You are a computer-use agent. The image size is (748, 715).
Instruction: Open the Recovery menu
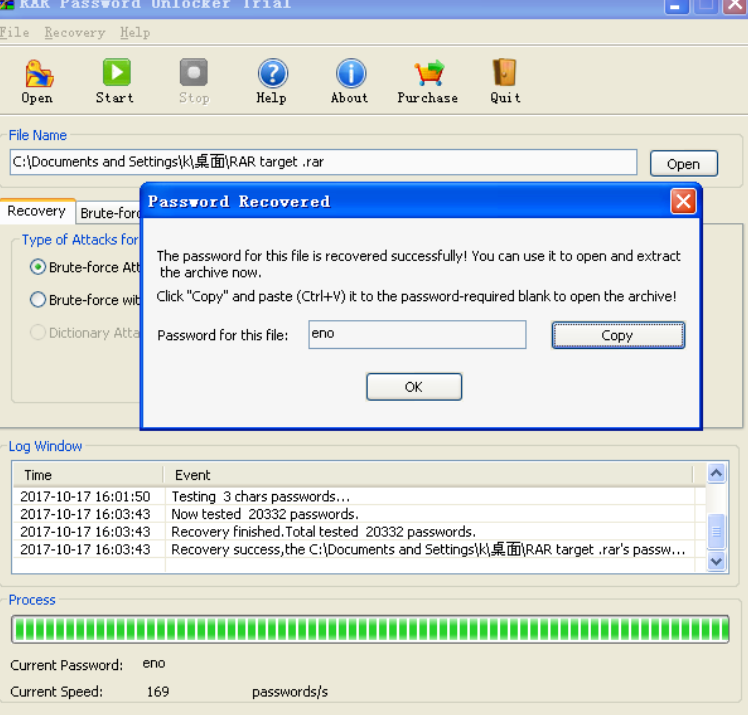pyautogui.click(x=75, y=33)
